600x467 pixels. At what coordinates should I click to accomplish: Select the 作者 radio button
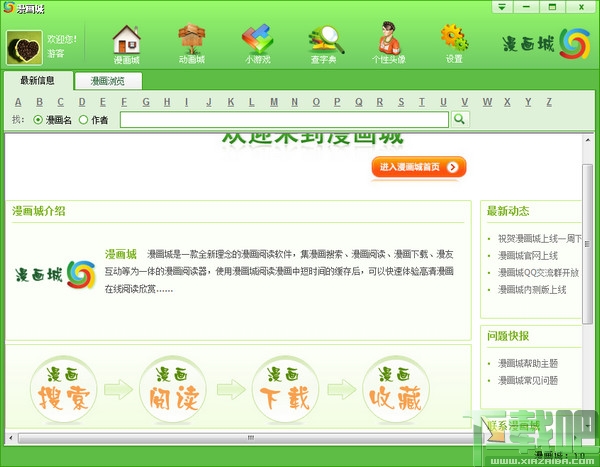(83, 120)
